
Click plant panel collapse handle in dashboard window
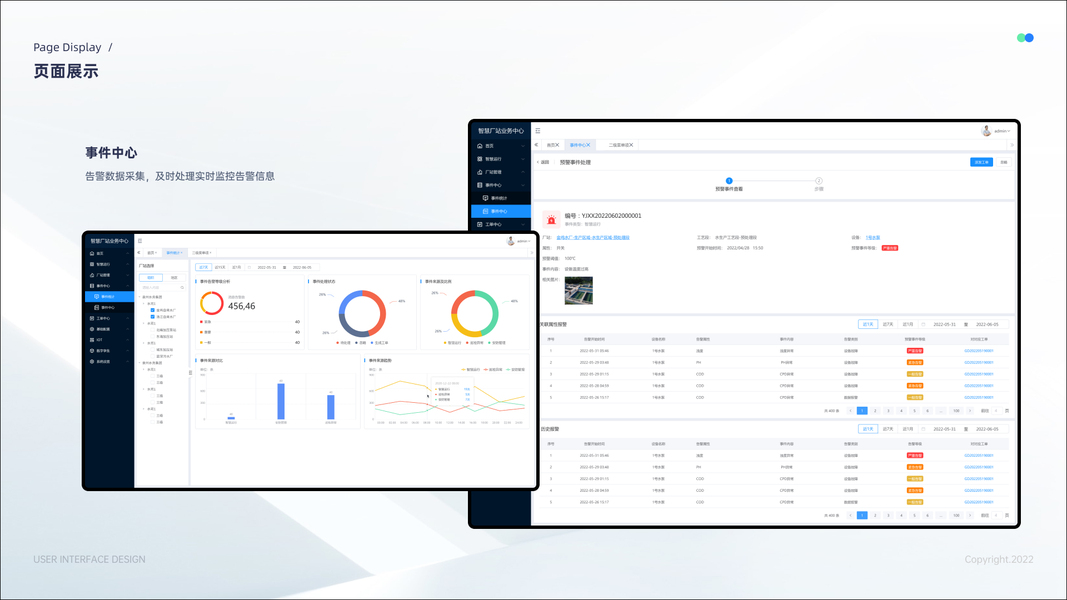pos(191,372)
